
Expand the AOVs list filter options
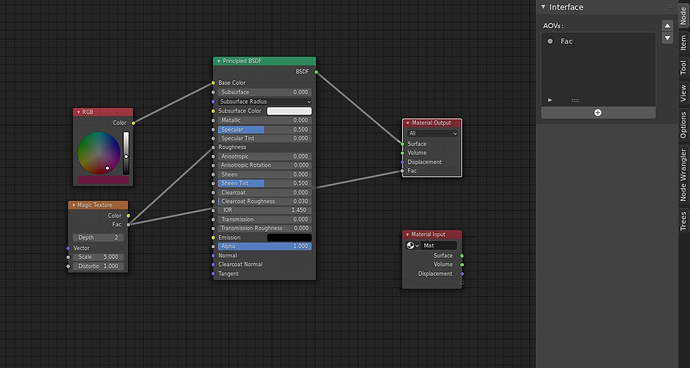(x=550, y=100)
